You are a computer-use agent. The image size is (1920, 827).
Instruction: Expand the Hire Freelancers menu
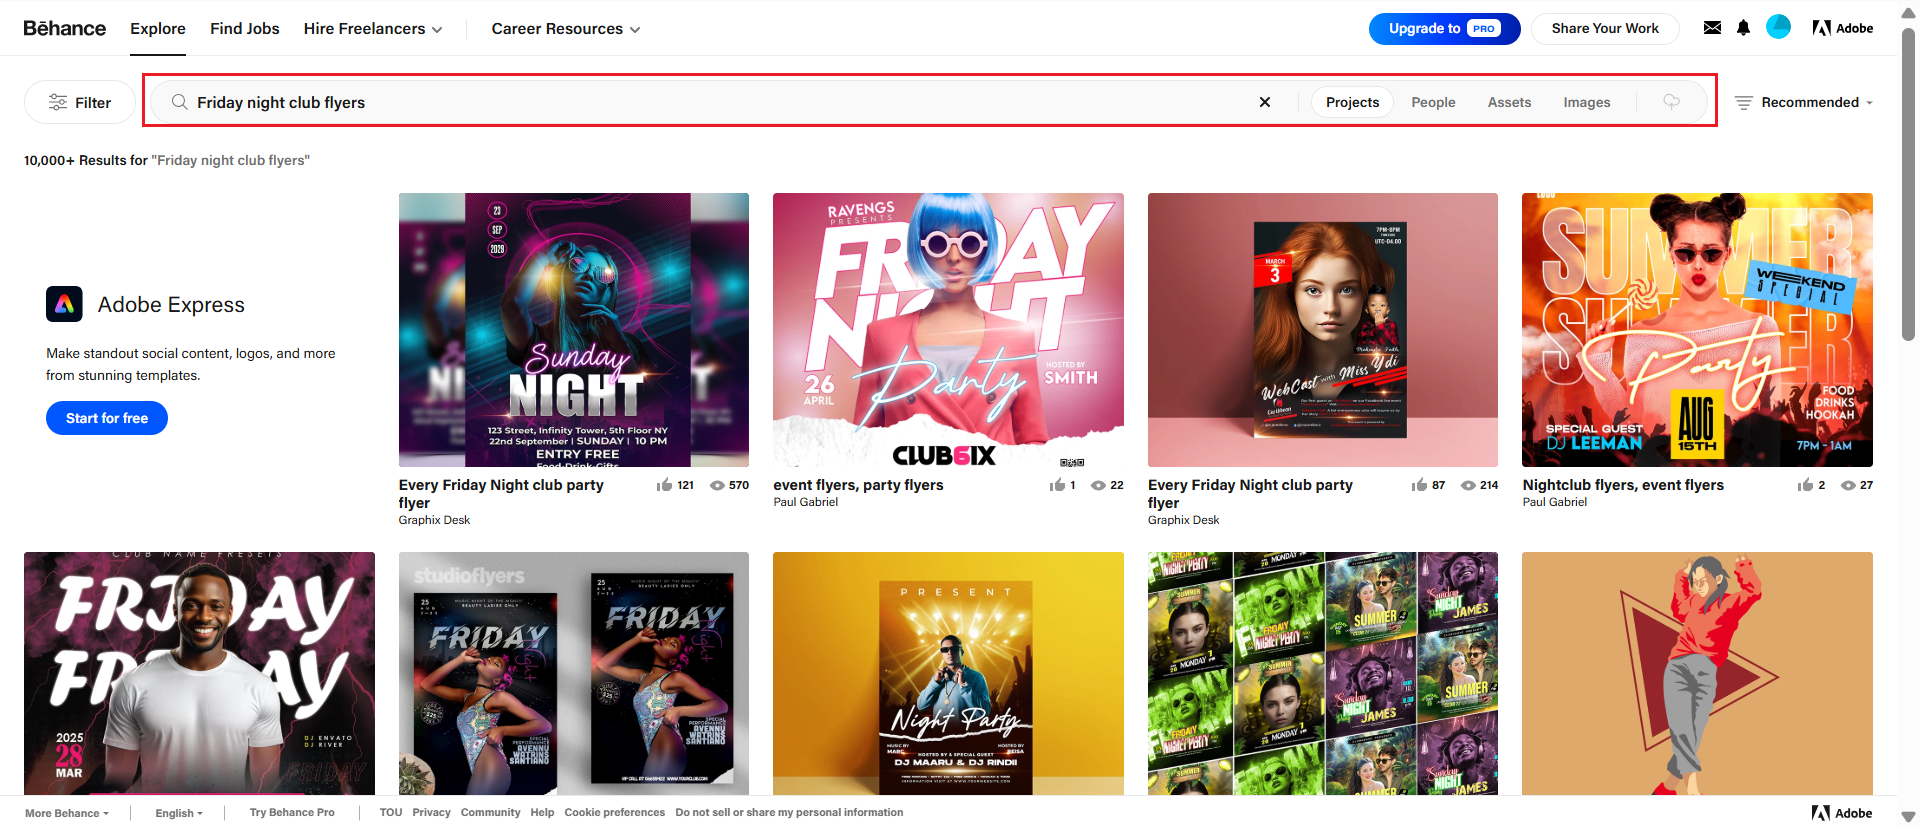(x=373, y=29)
